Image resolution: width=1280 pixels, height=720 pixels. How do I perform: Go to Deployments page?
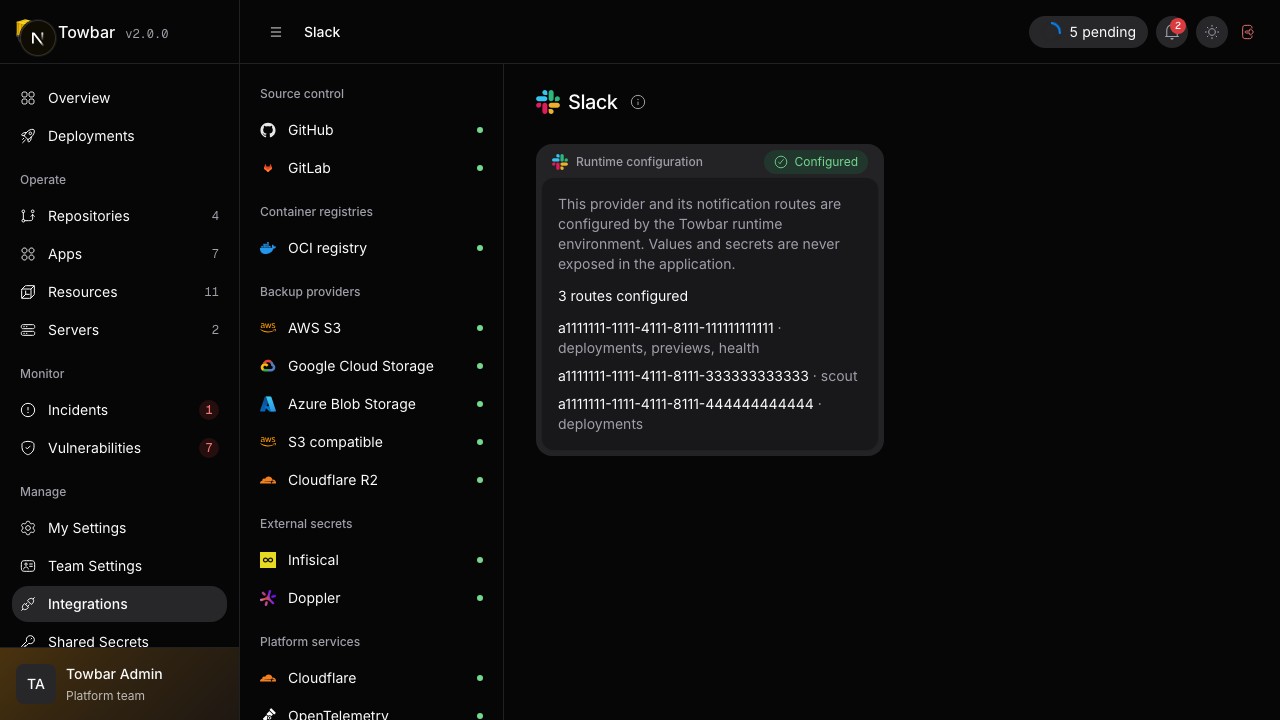(x=119, y=136)
